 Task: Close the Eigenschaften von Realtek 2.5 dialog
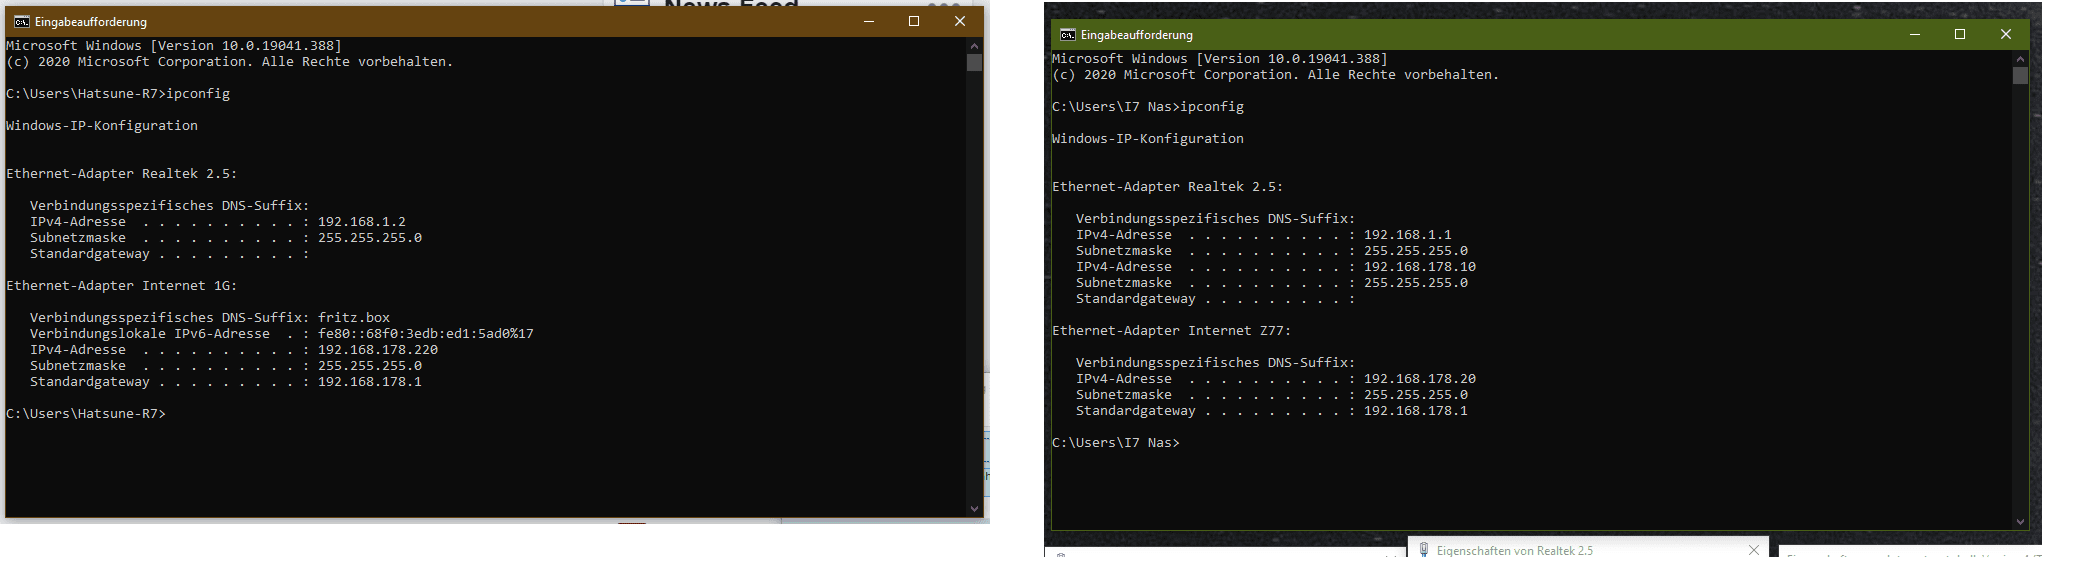click(1753, 550)
